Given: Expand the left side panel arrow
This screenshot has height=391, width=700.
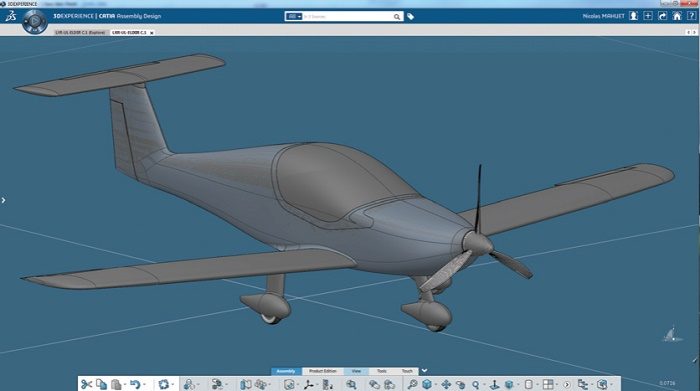Looking at the screenshot, I should [x=3, y=200].
